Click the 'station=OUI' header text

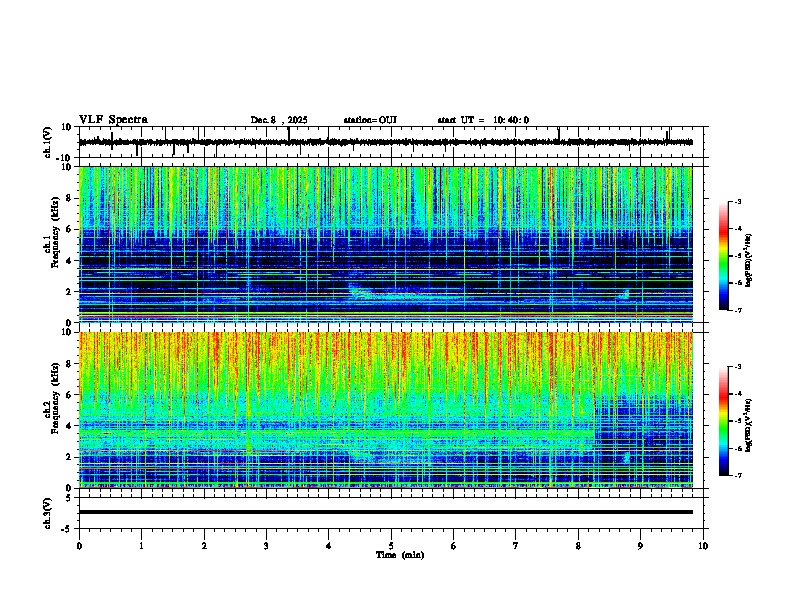click(x=370, y=120)
